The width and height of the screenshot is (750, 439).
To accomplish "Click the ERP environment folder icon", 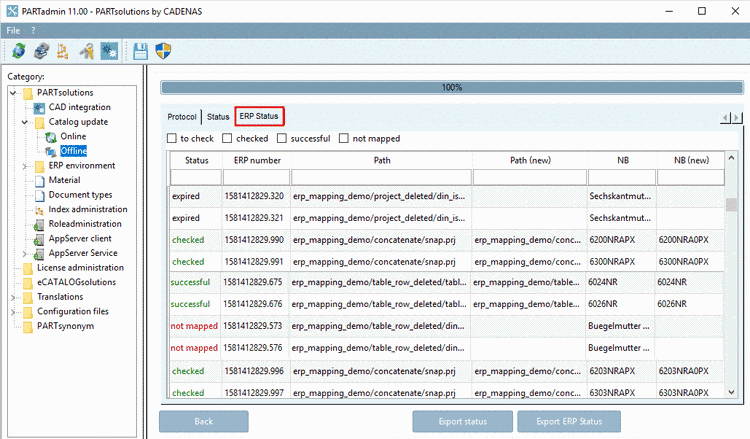I will click(40, 166).
